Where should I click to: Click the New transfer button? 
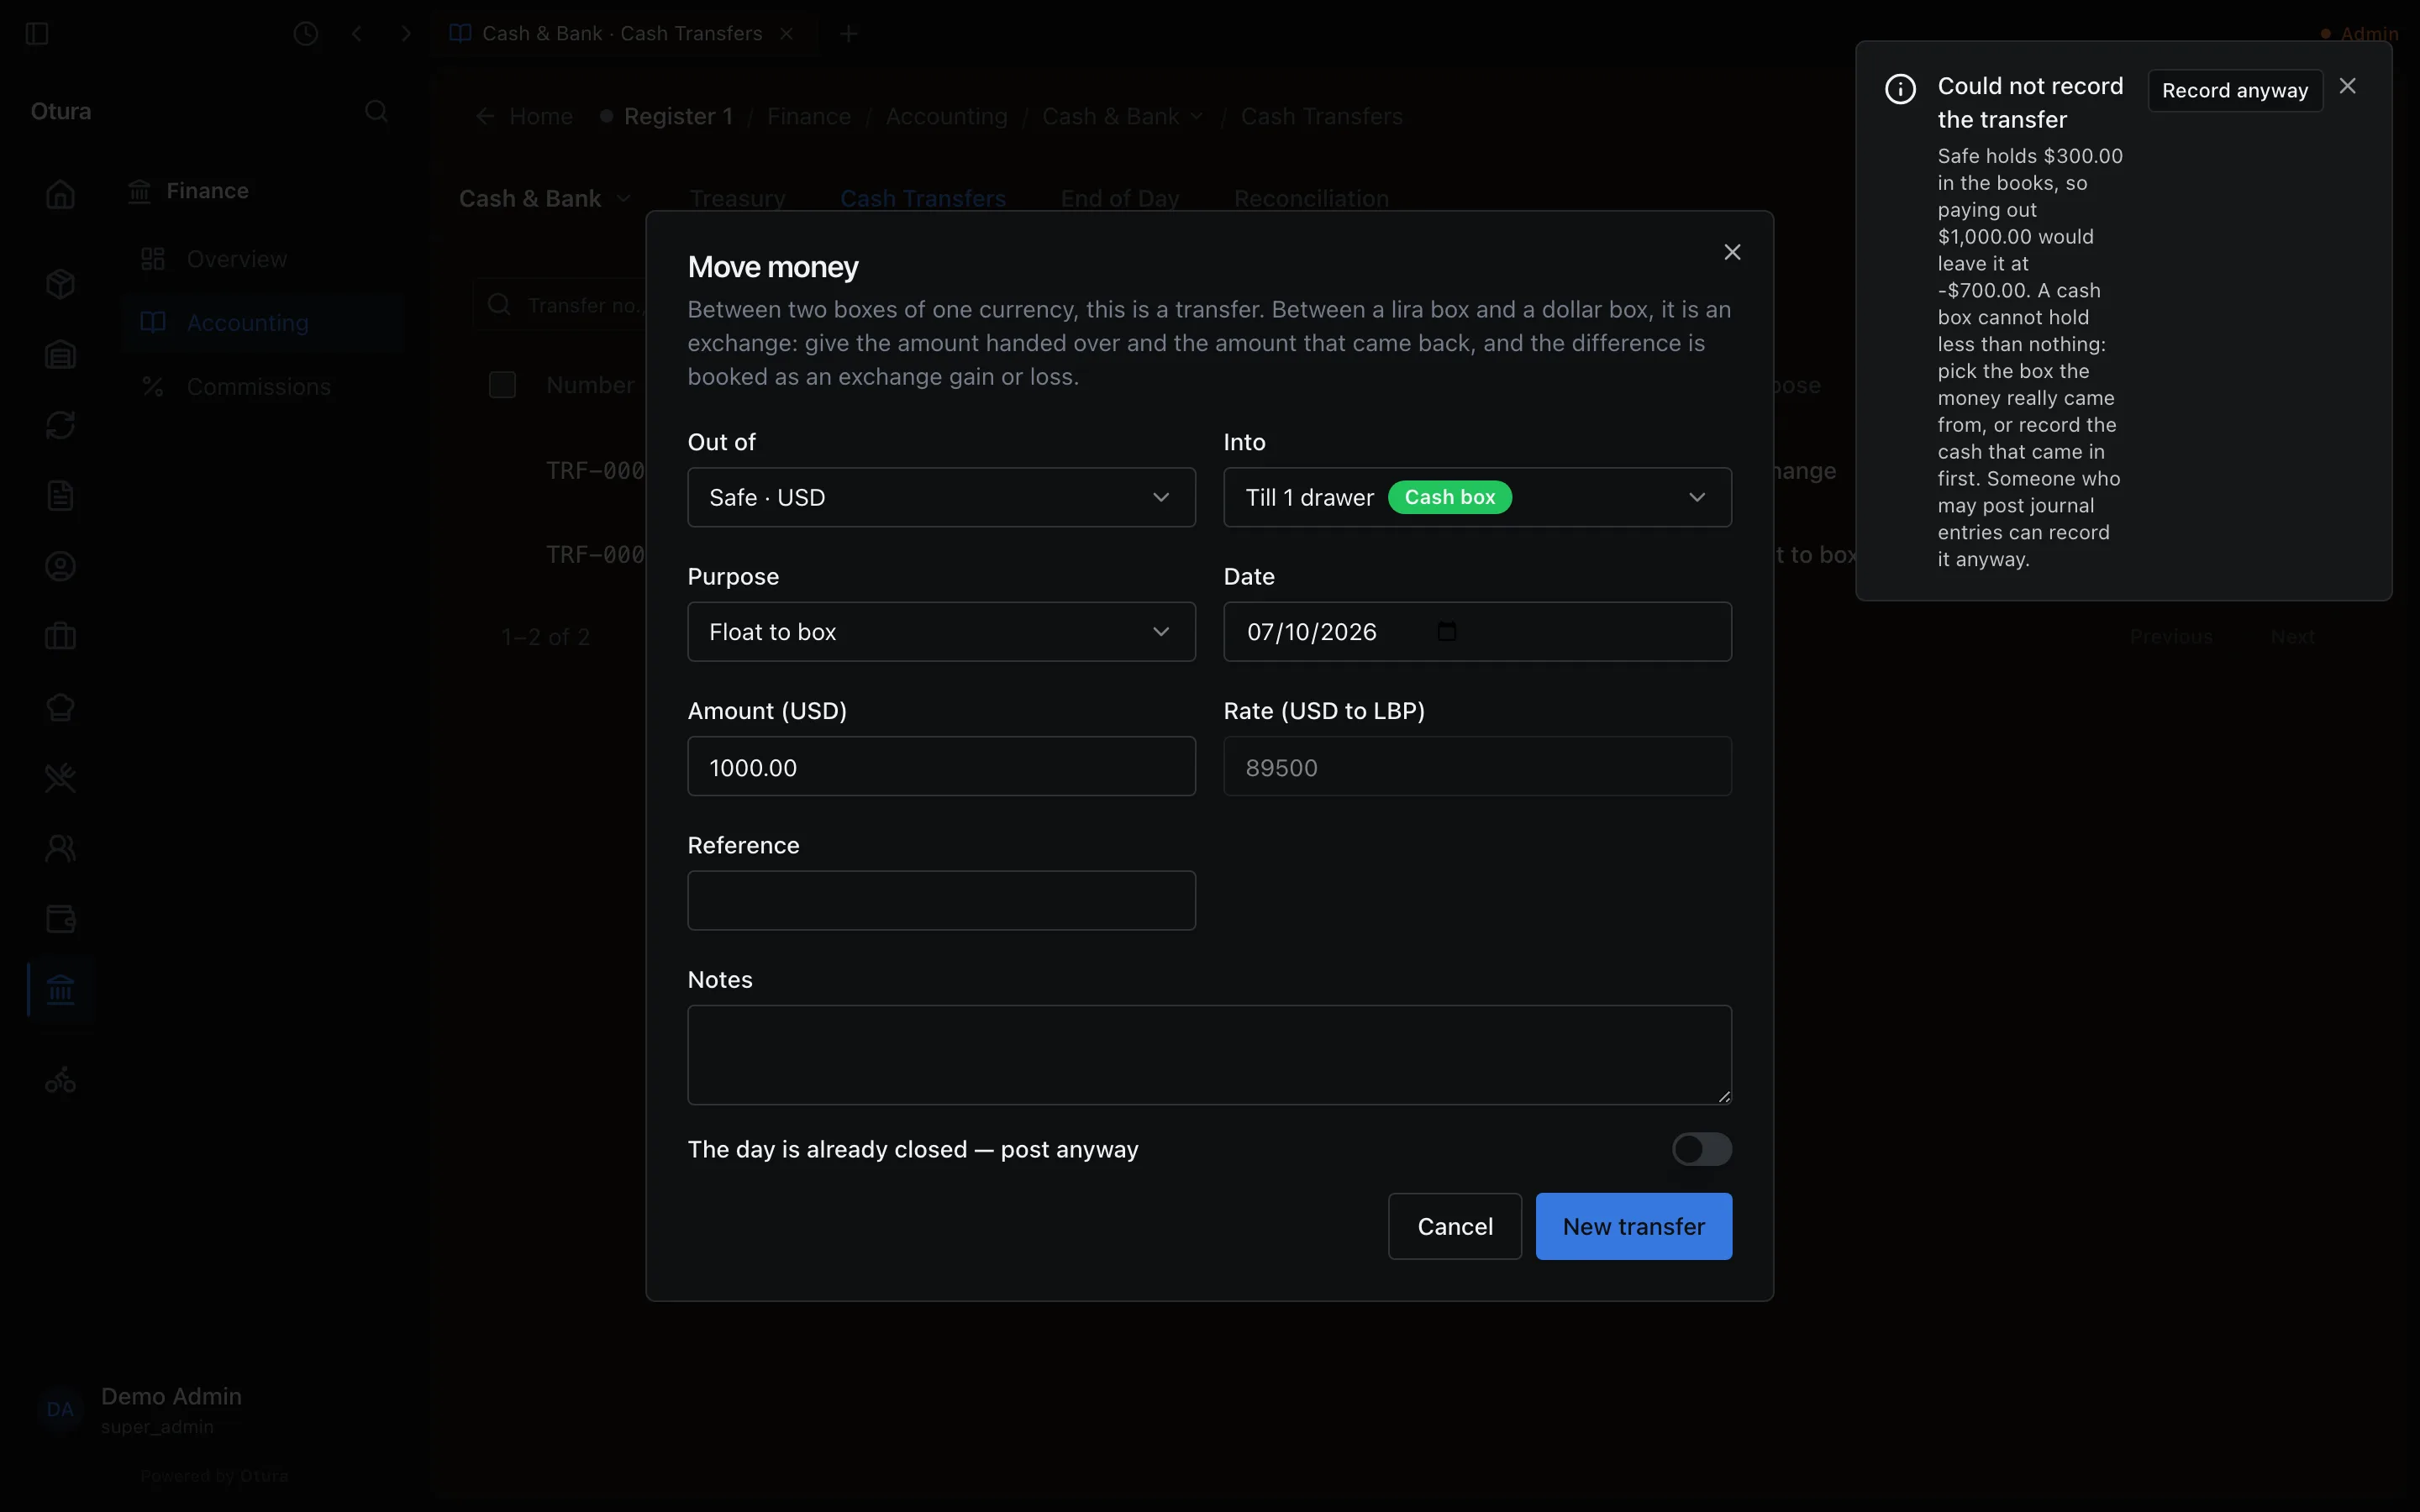coord(1633,1226)
